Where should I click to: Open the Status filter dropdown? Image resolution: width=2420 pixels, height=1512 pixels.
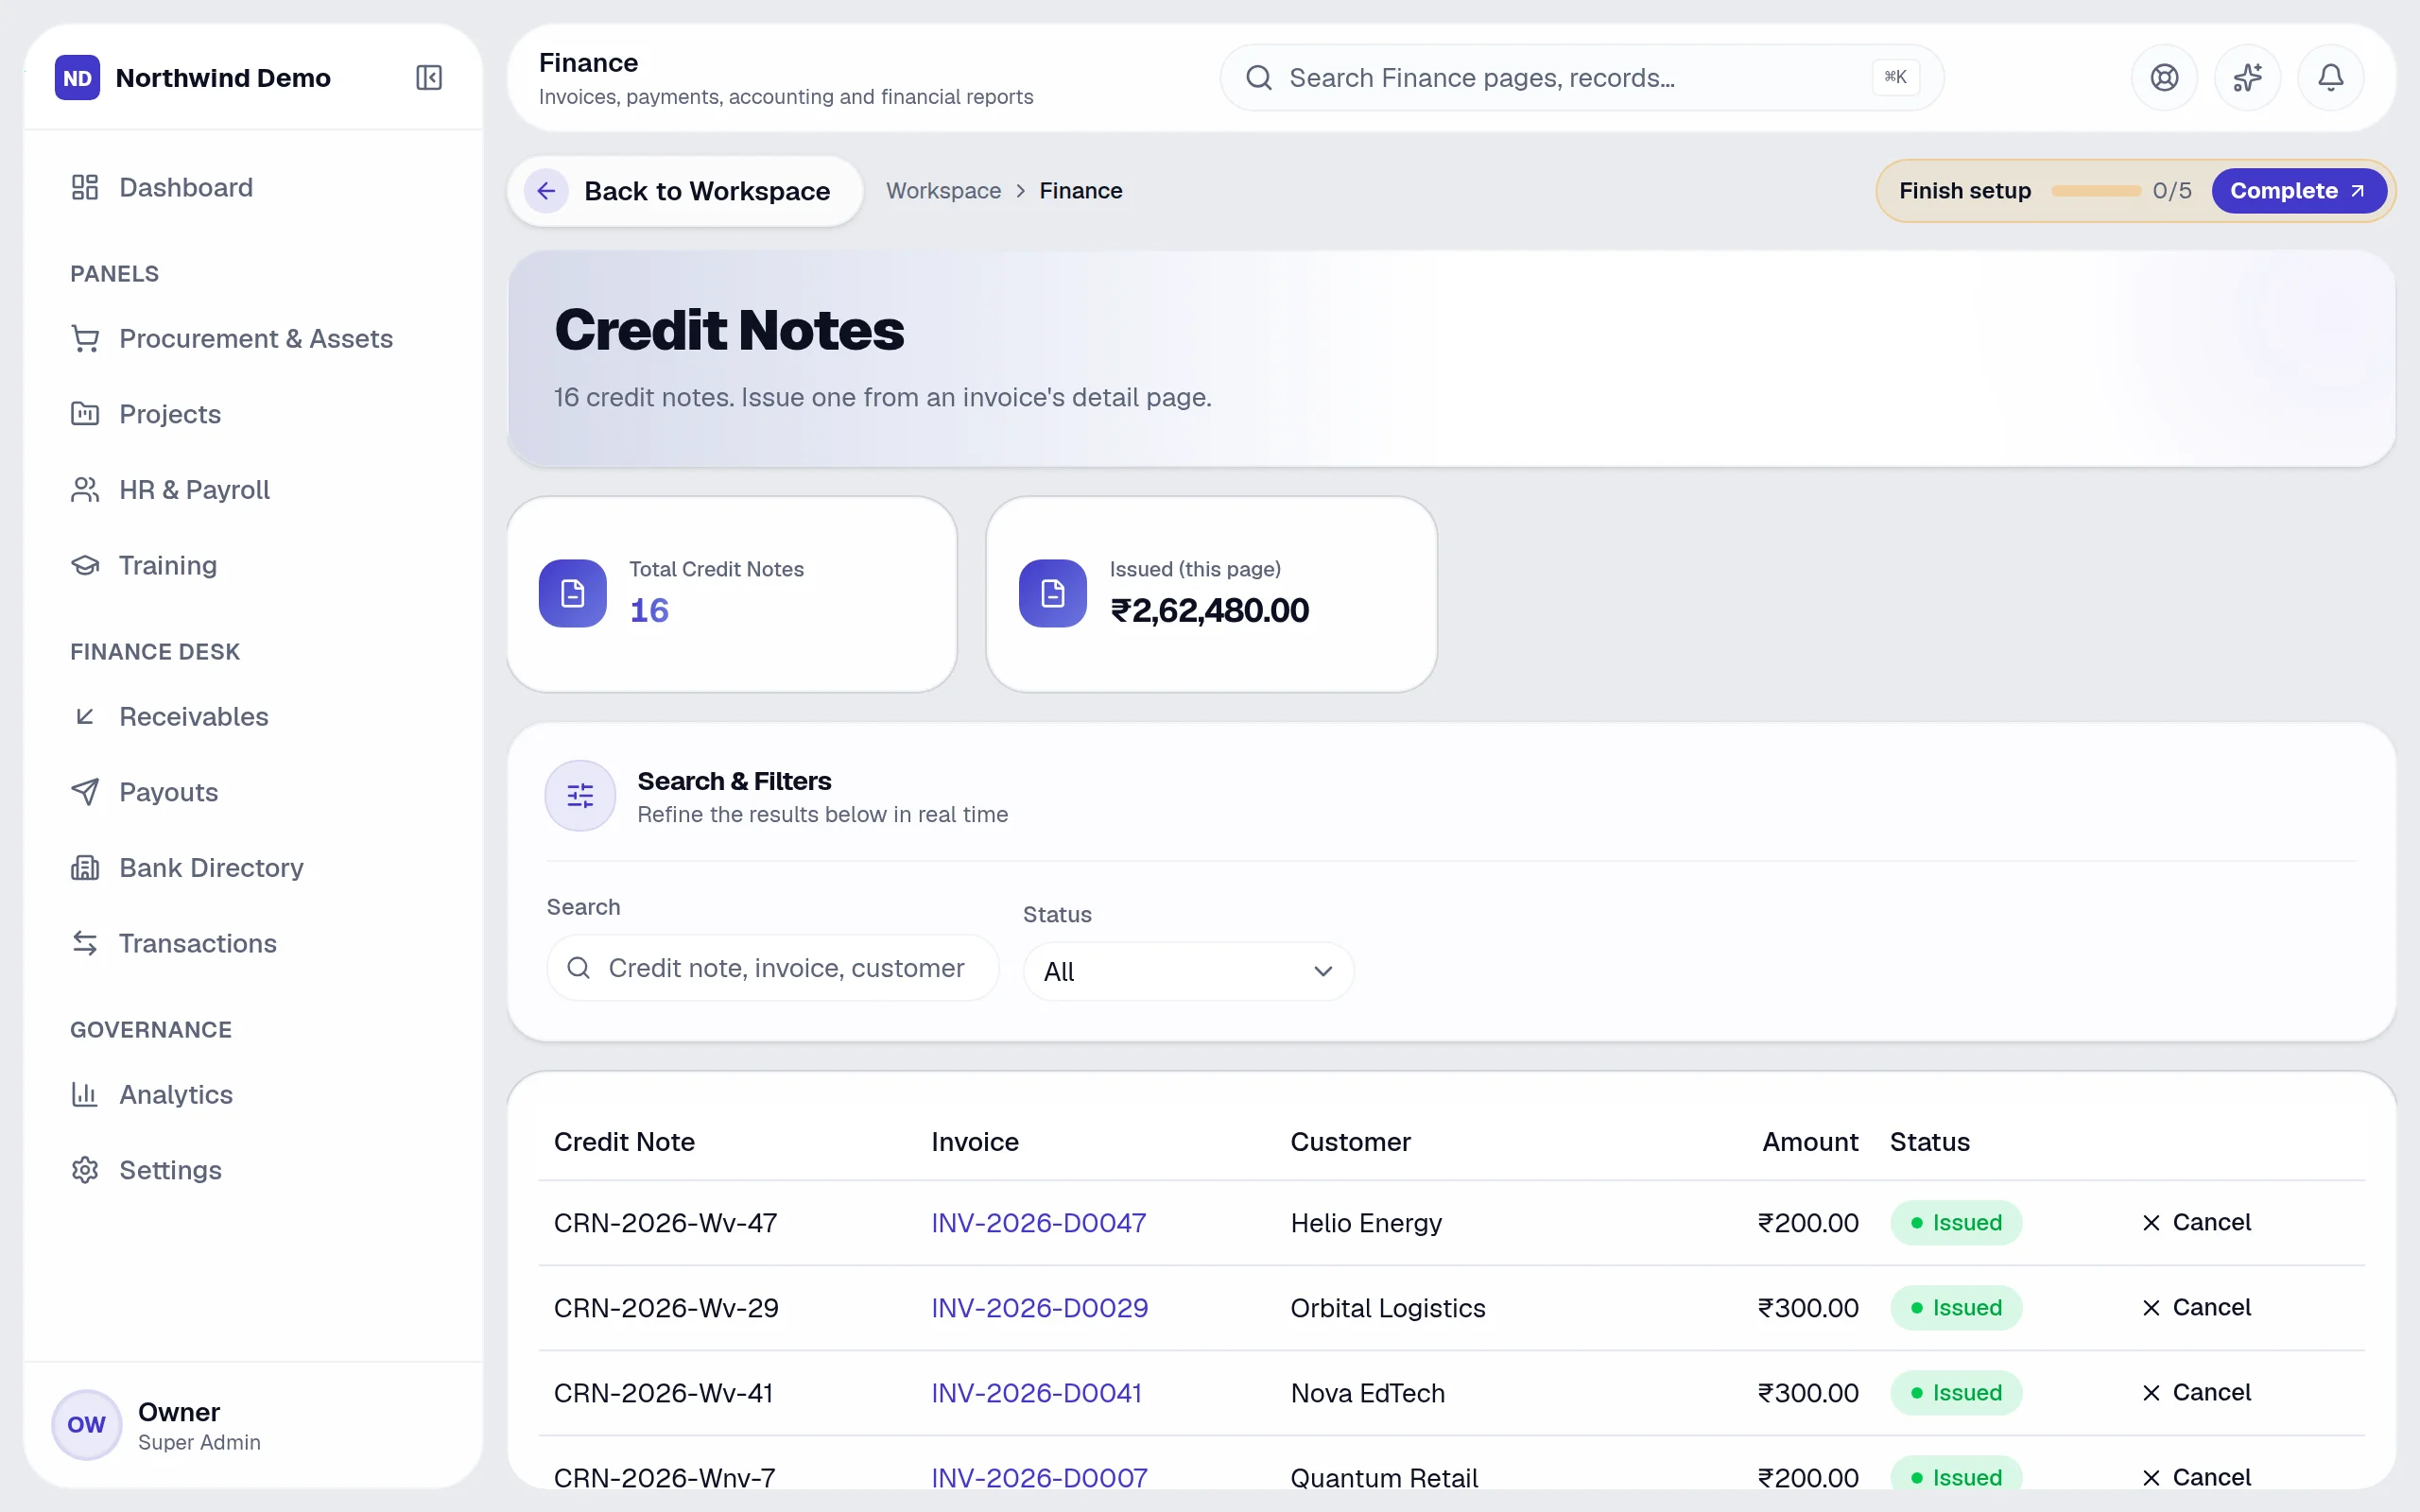(x=1188, y=971)
